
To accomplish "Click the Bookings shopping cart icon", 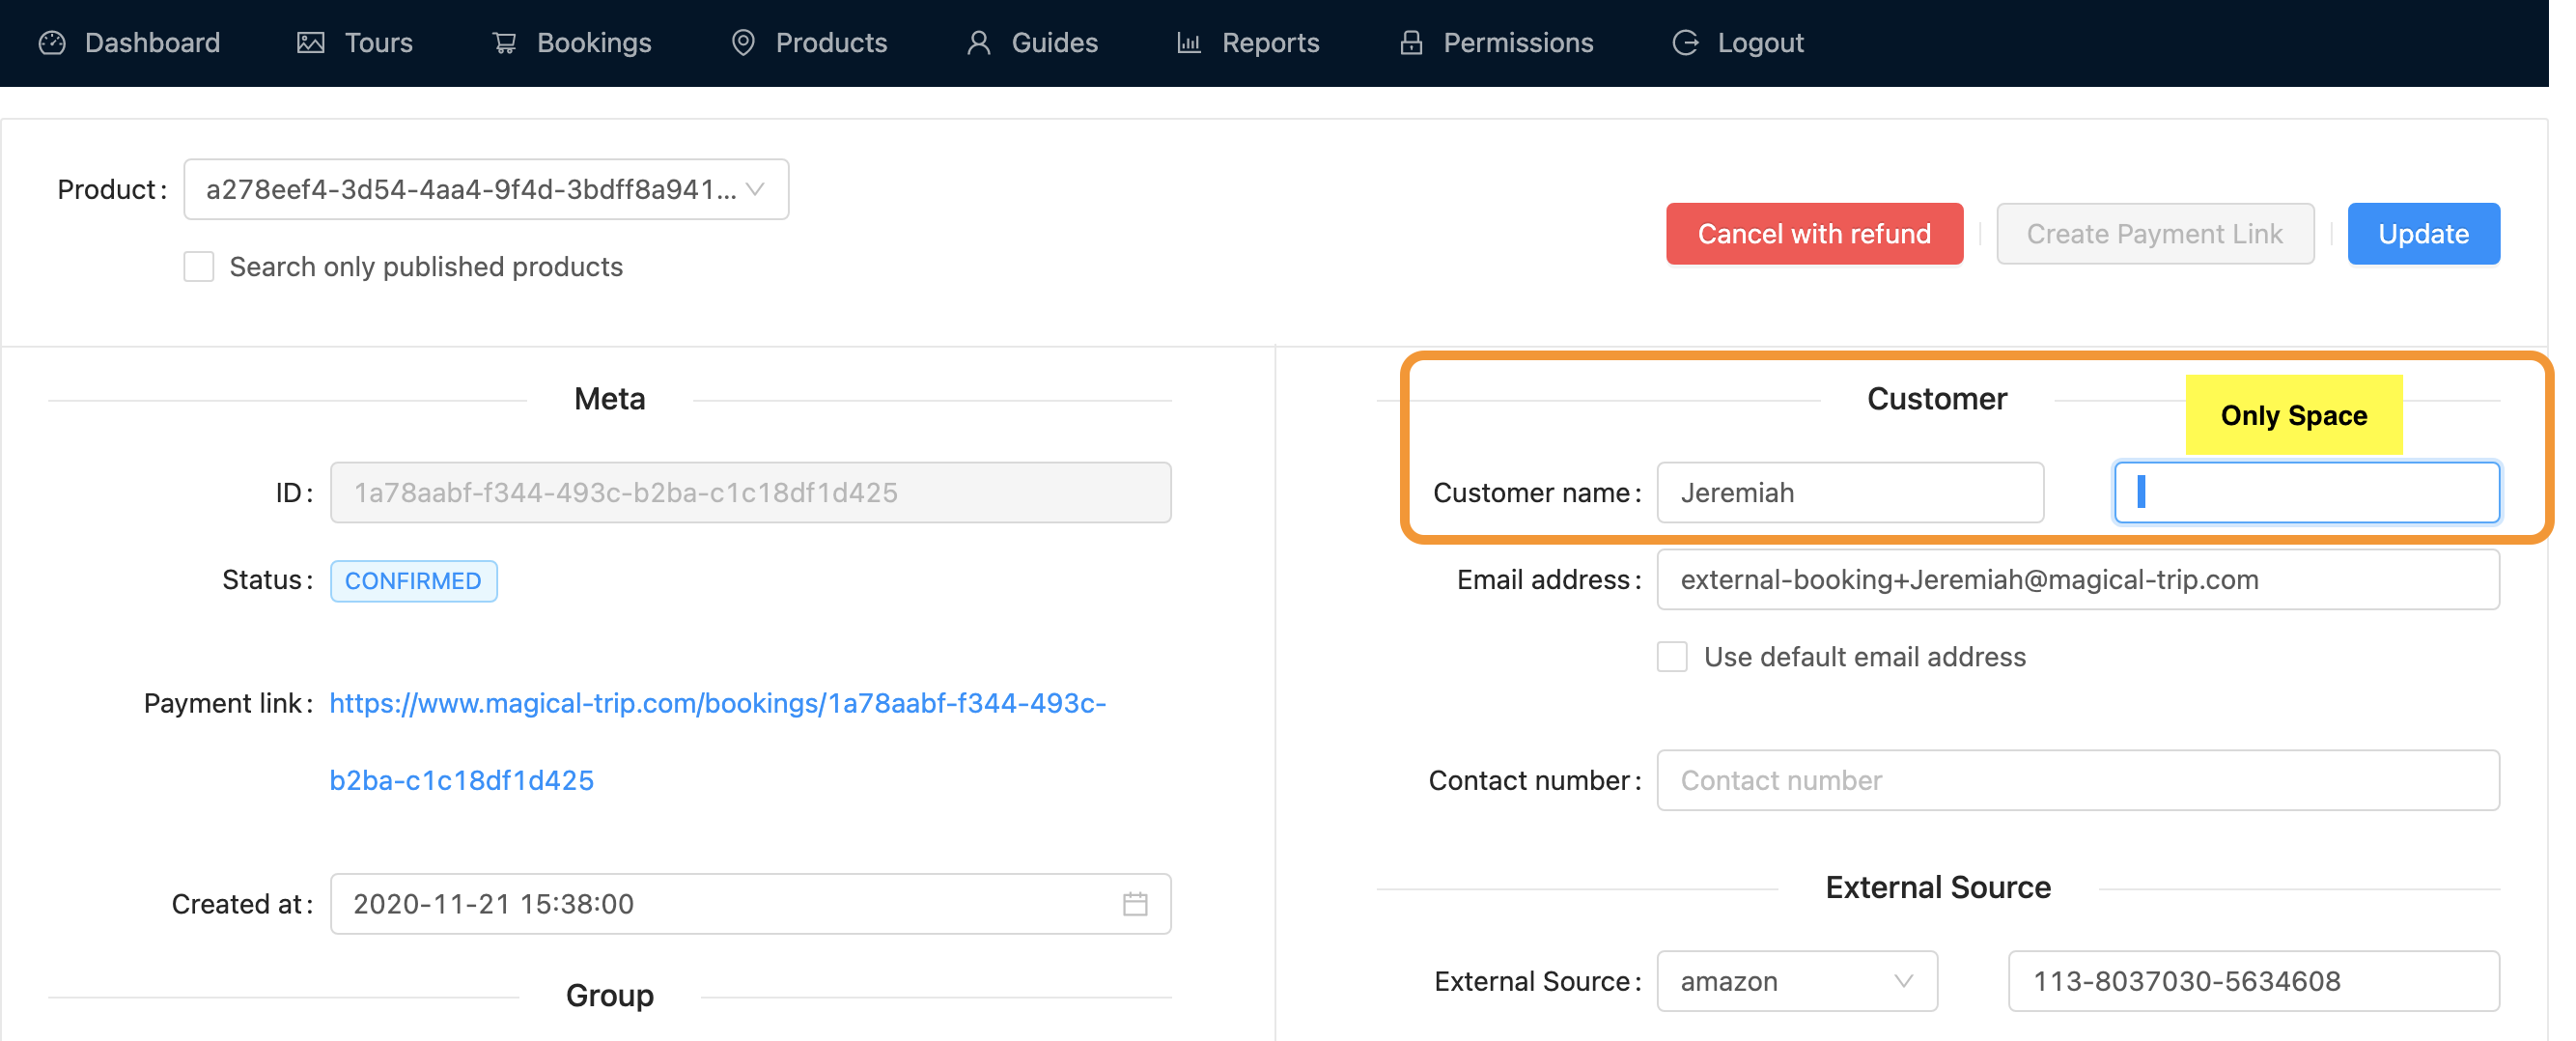I will click(504, 43).
